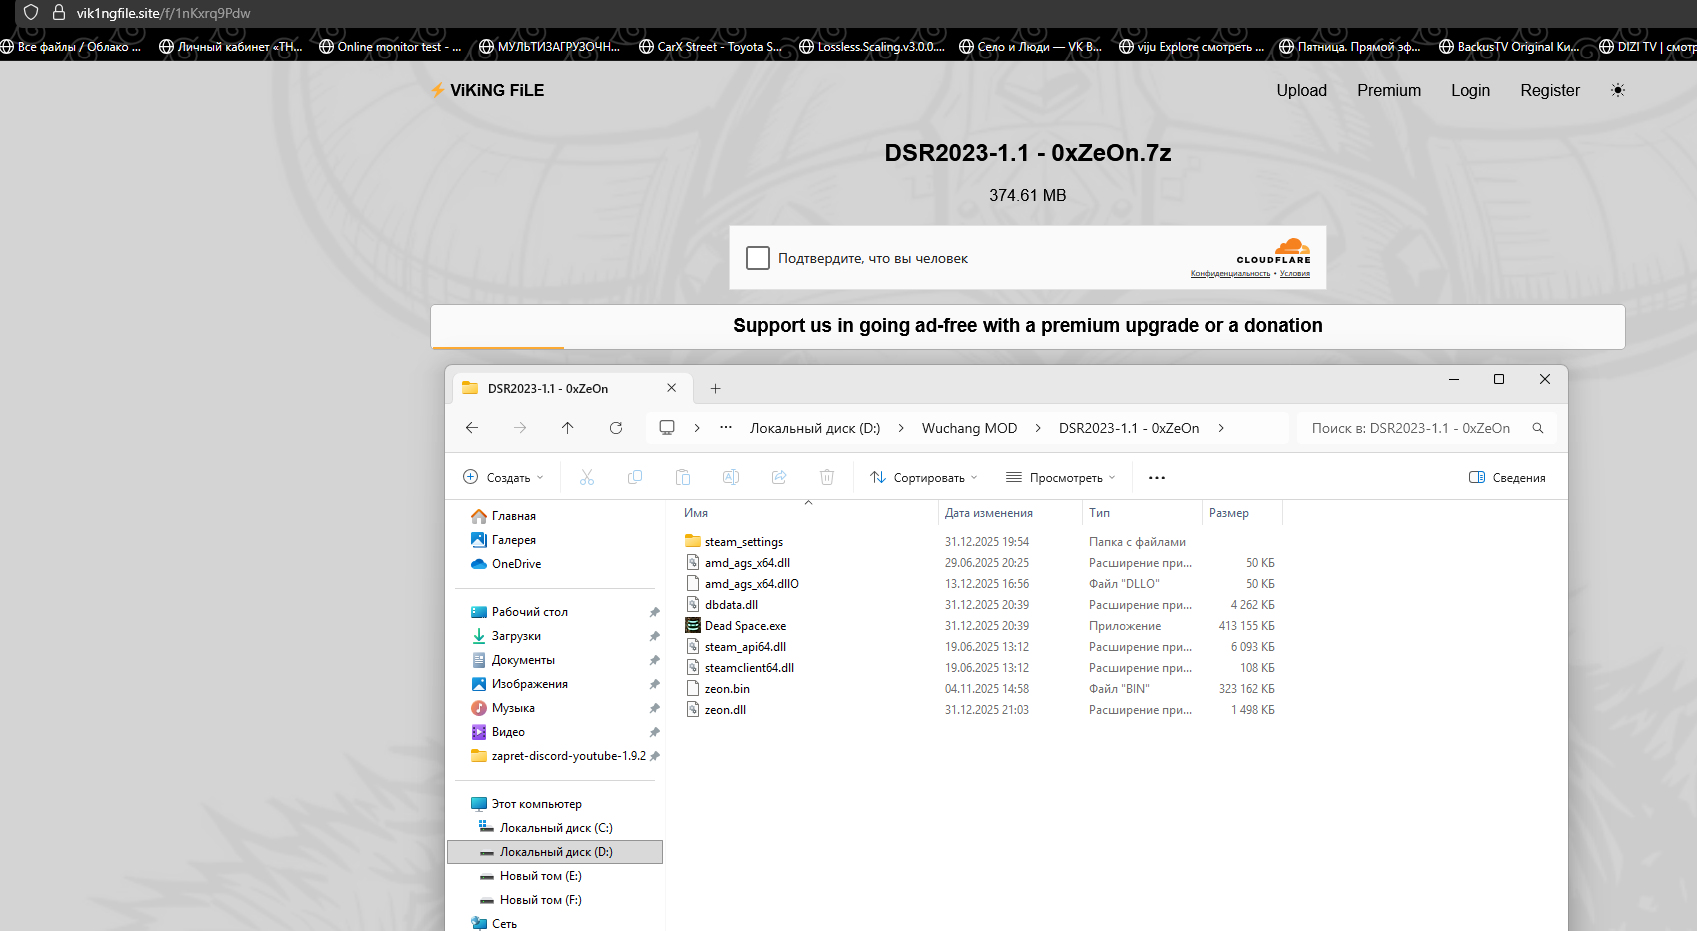Expand the Создать new item menu
The height and width of the screenshot is (931, 1697).
pyautogui.click(x=503, y=478)
